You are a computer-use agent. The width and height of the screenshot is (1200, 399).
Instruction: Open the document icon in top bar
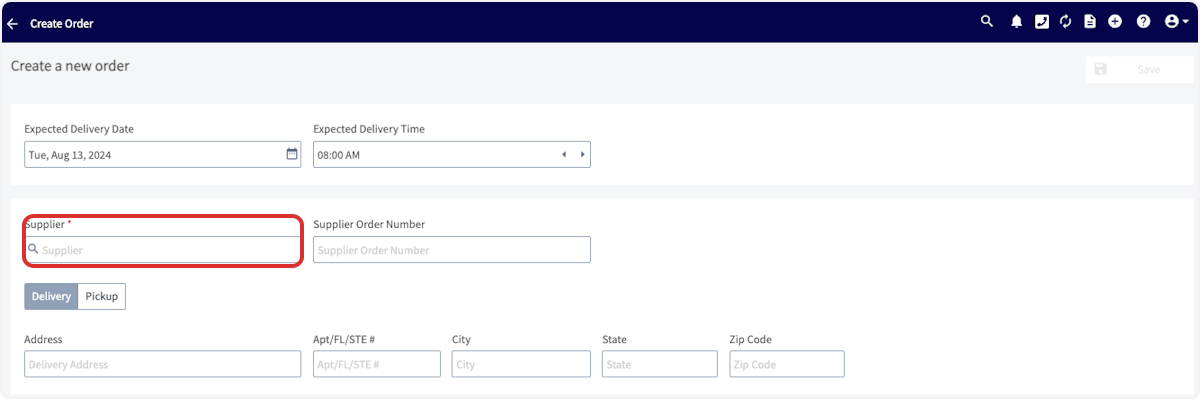tap(1090, 21)
